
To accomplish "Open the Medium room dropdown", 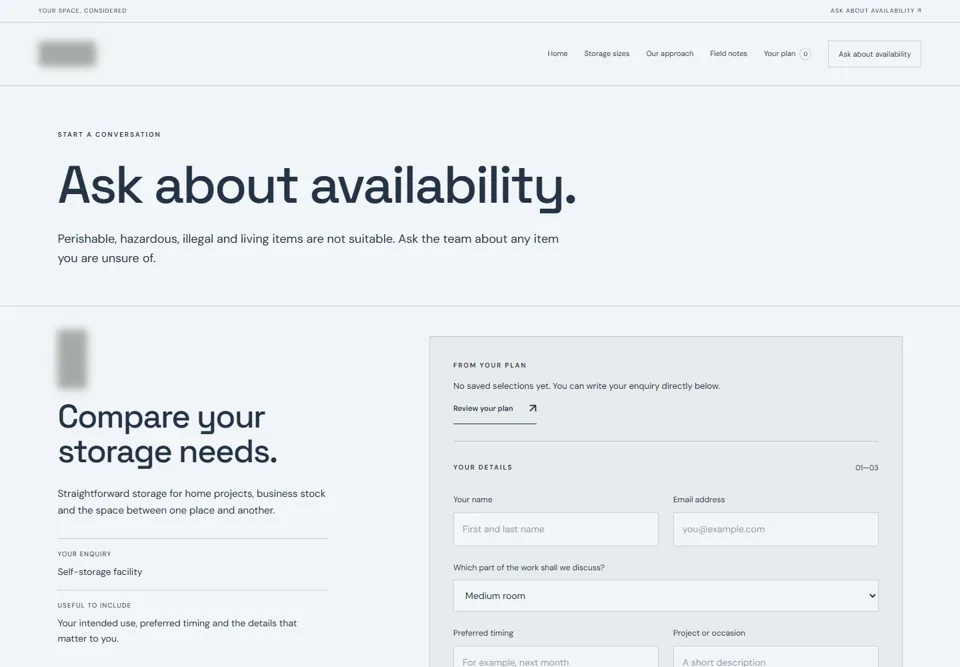I will 666,595.
